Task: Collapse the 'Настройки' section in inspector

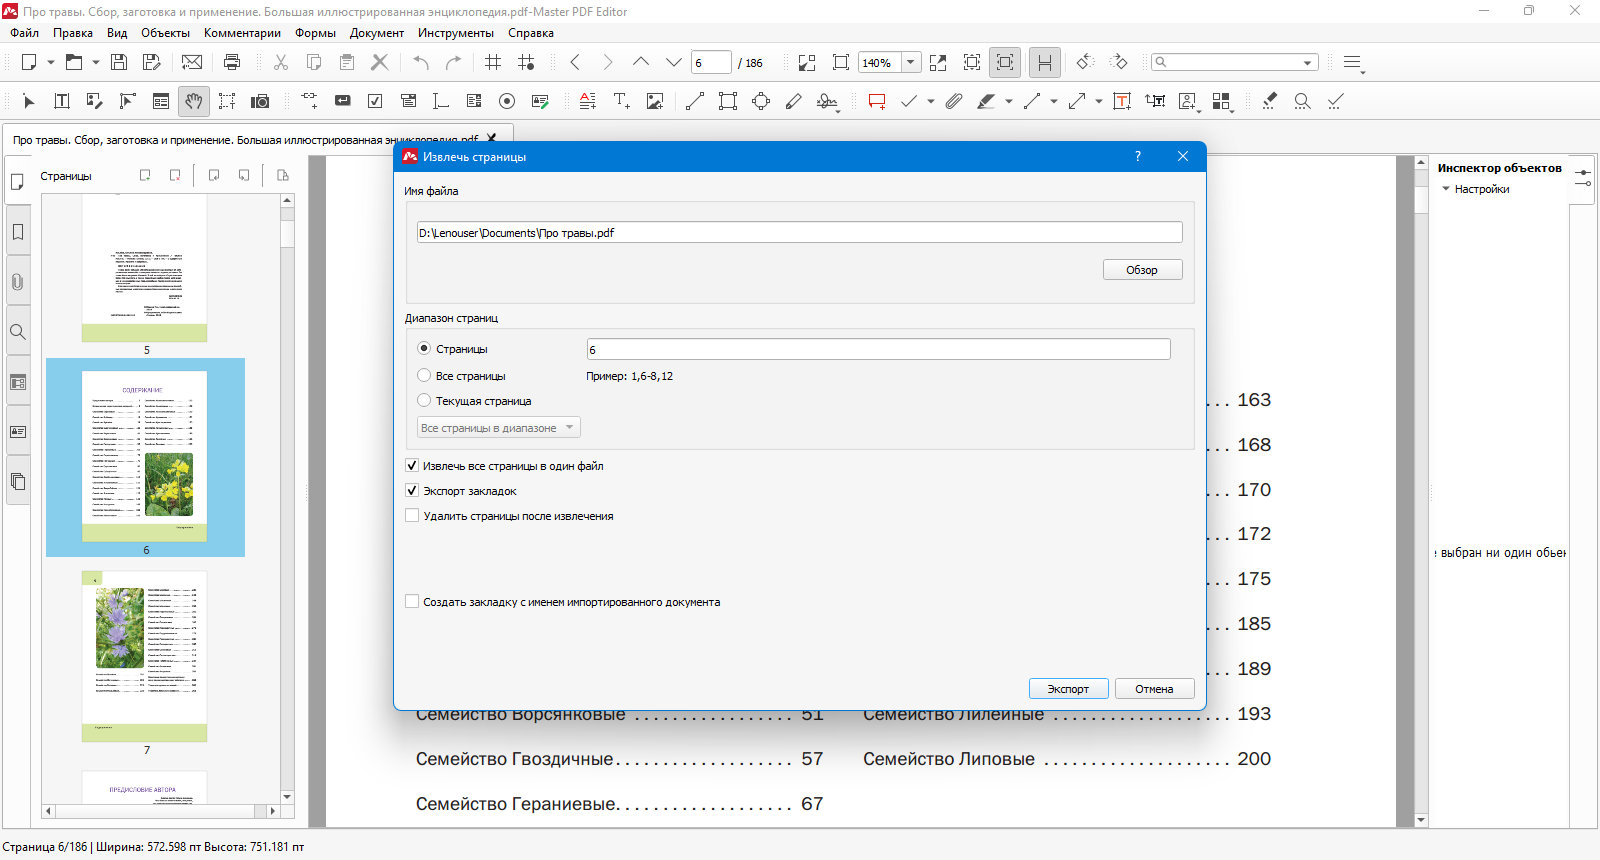Action: tap(1446, 189)
